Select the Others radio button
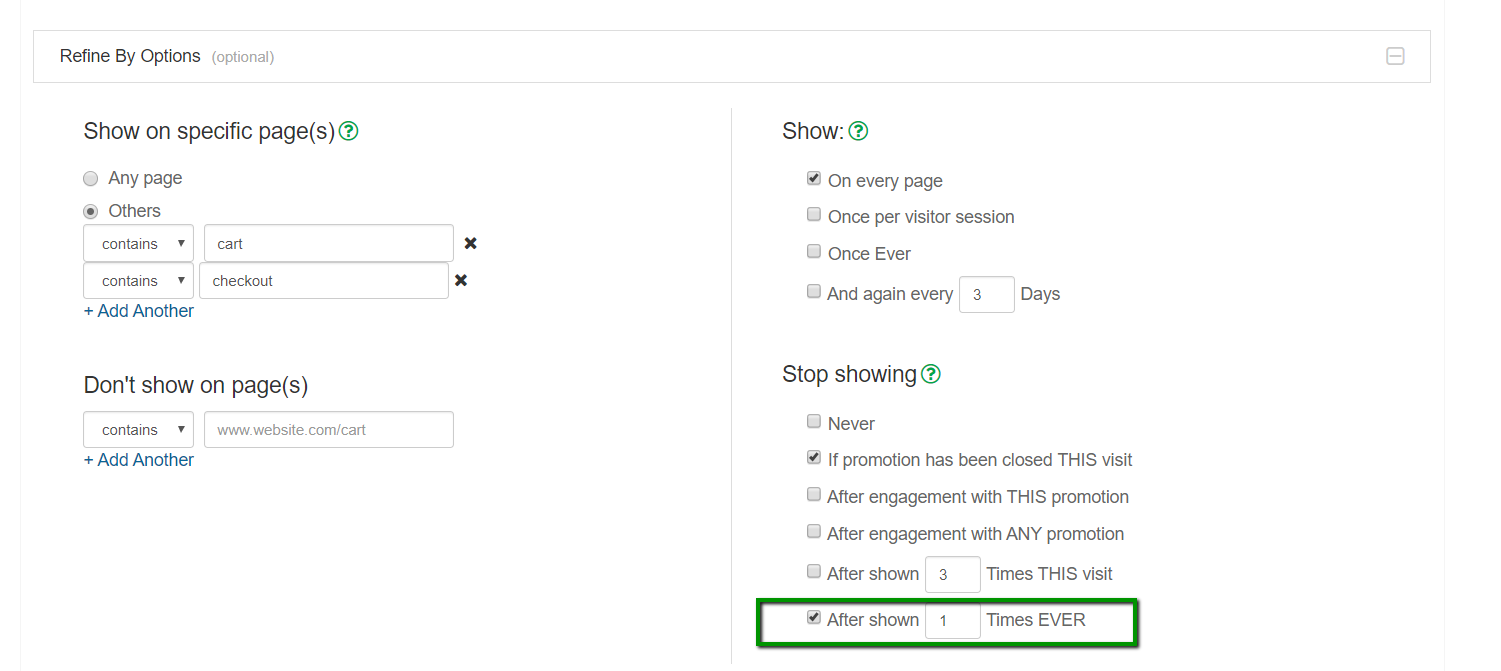1501x671 pixels. point(91,211)
